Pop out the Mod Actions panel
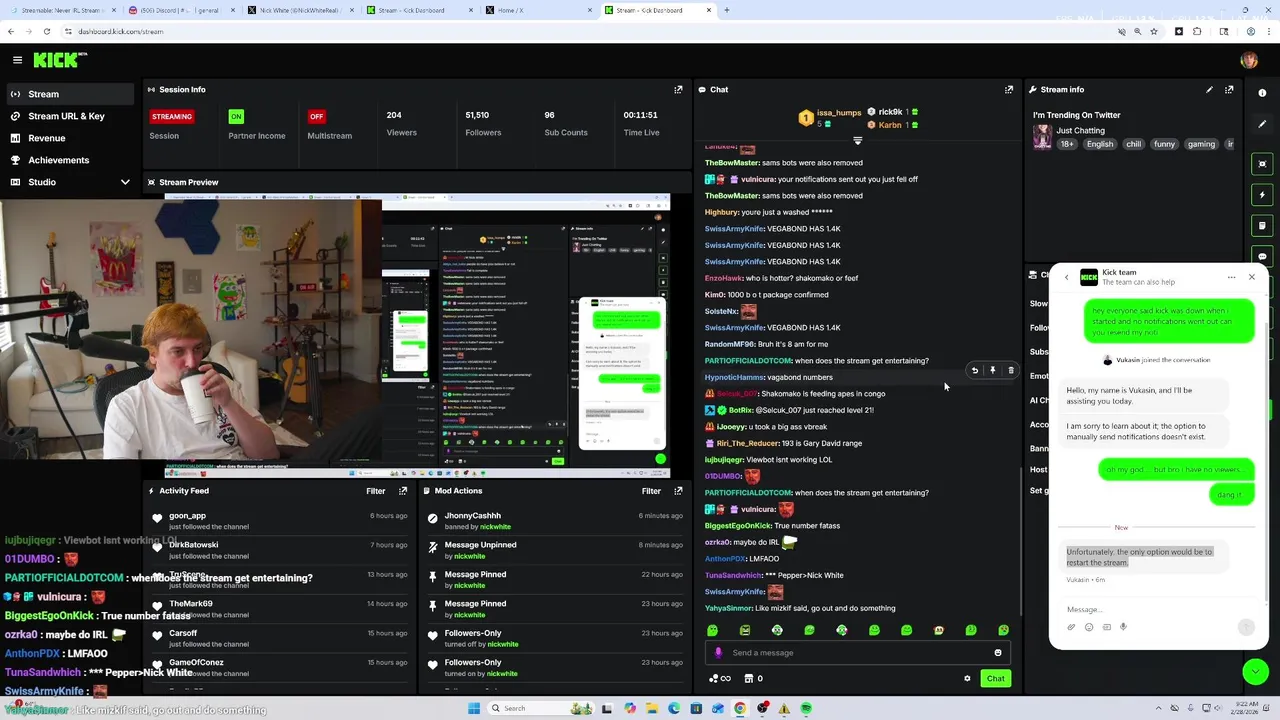This screenshot has width=1280, height=720. [678, 491]
